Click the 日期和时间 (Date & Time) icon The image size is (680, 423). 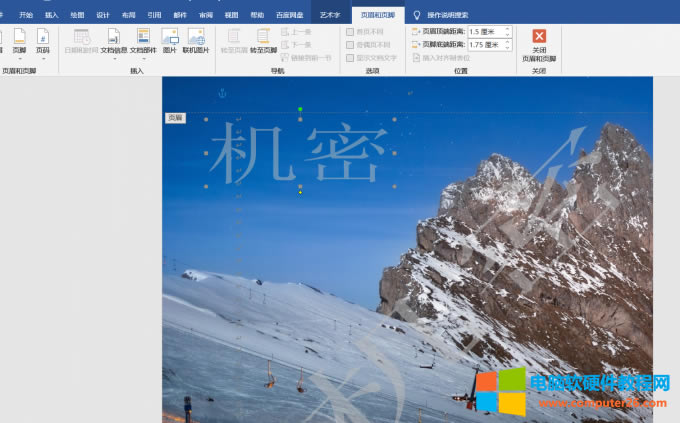(x=82, y=41)
